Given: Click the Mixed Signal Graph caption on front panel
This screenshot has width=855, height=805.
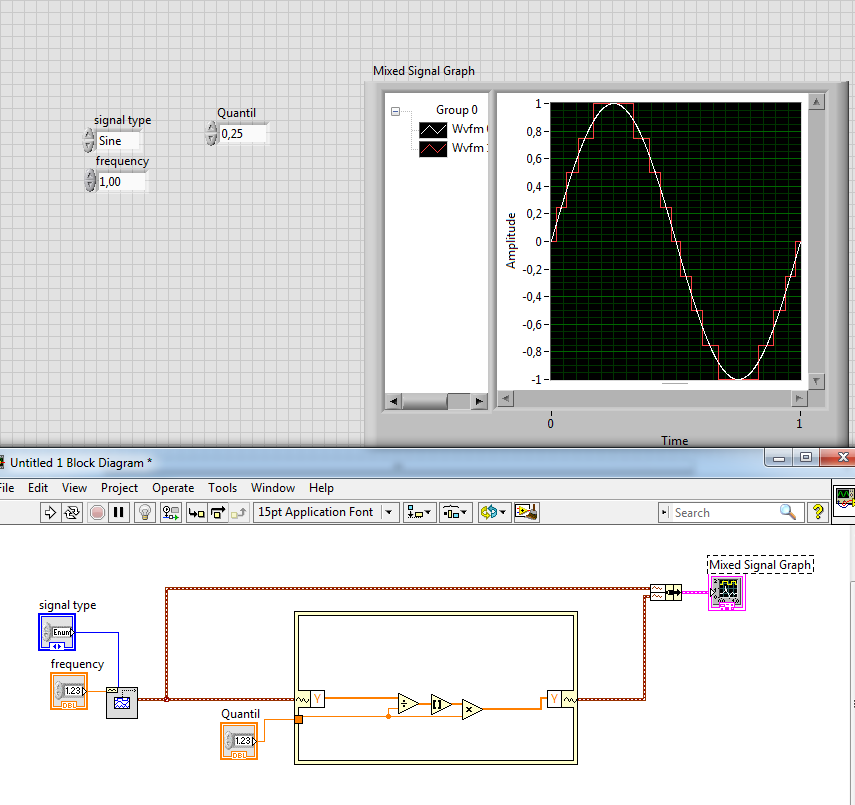Looking at the screenshot, I should point(424,71).
